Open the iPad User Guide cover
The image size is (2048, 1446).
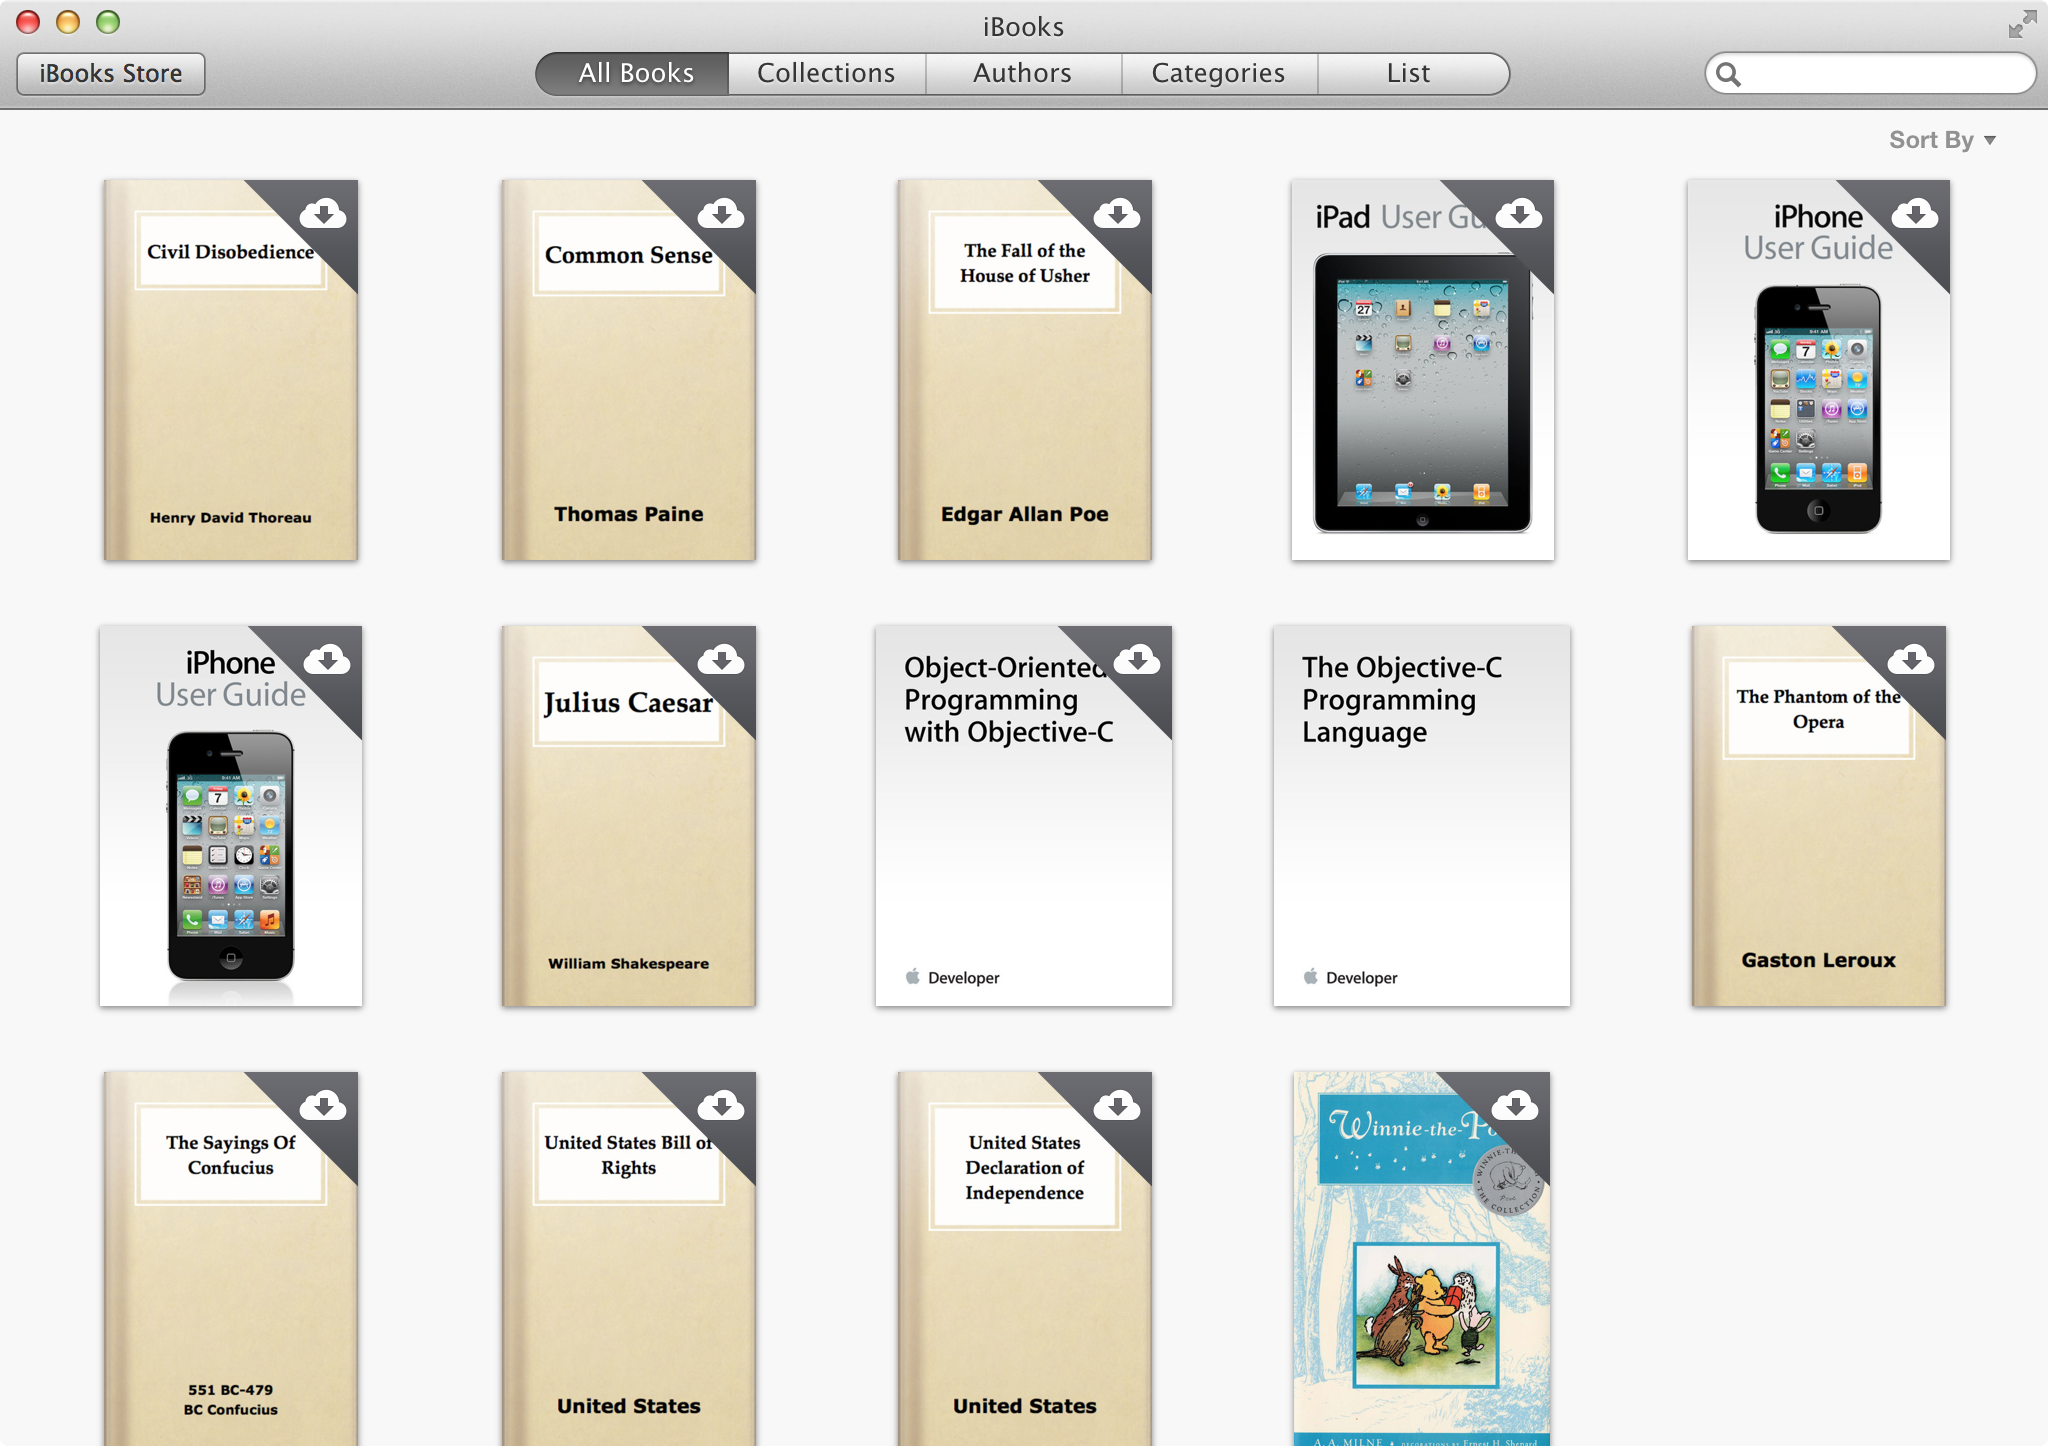[1423, 370]
